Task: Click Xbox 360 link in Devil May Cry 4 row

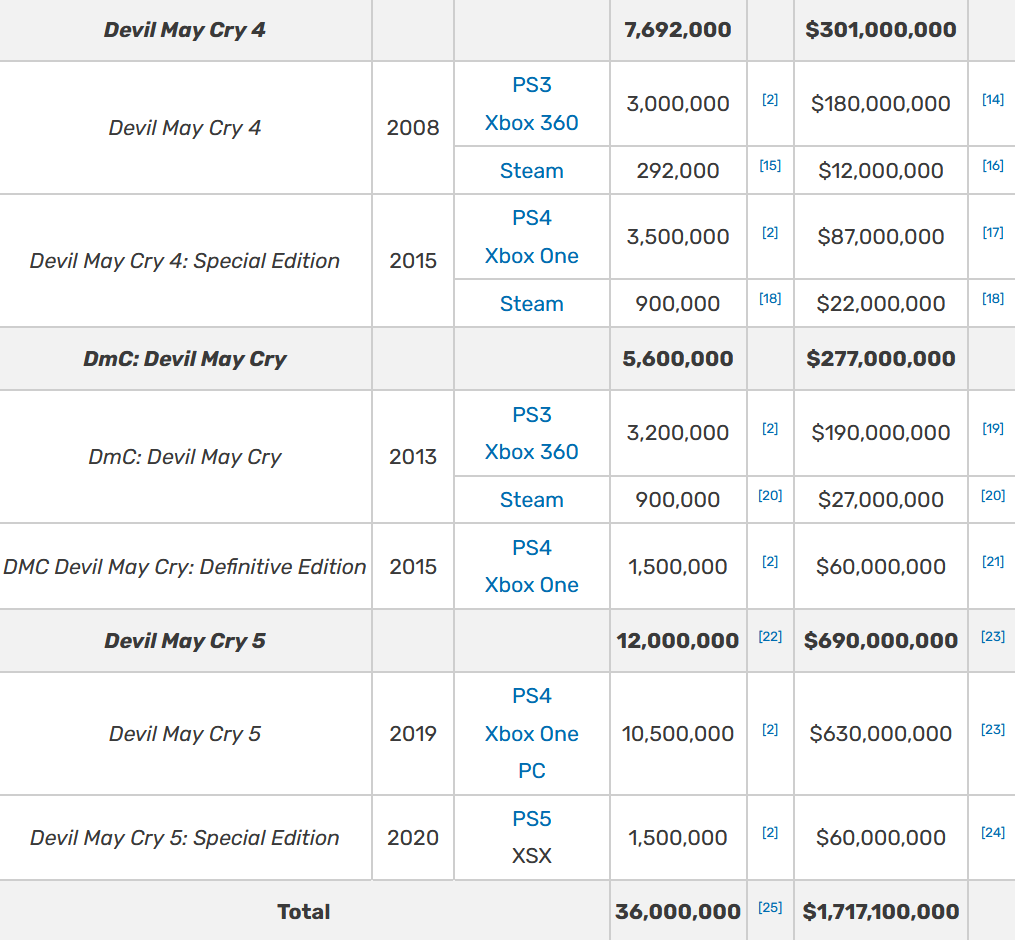Action: [x=531, y=123]
